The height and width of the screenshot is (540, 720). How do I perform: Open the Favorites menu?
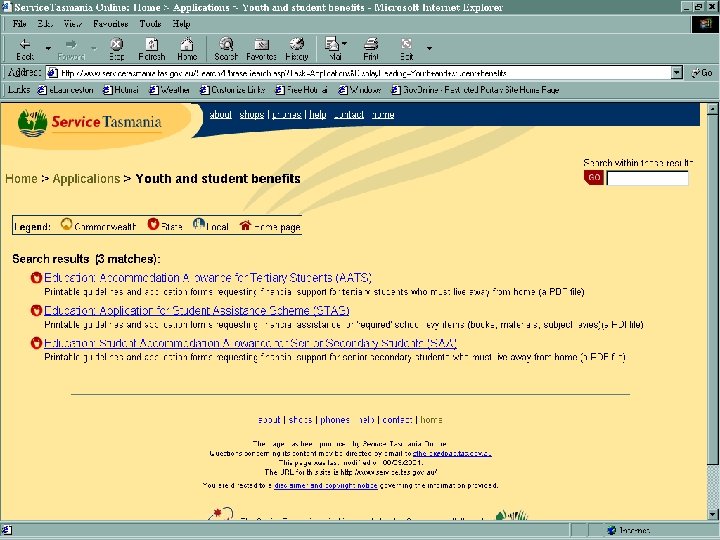[110, 24]
